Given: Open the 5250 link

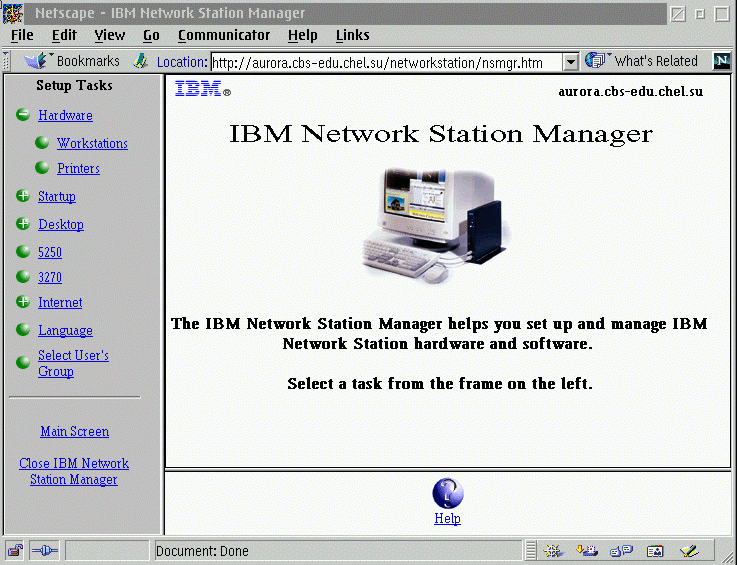Looking at the screenshot, I should point(50,252).
